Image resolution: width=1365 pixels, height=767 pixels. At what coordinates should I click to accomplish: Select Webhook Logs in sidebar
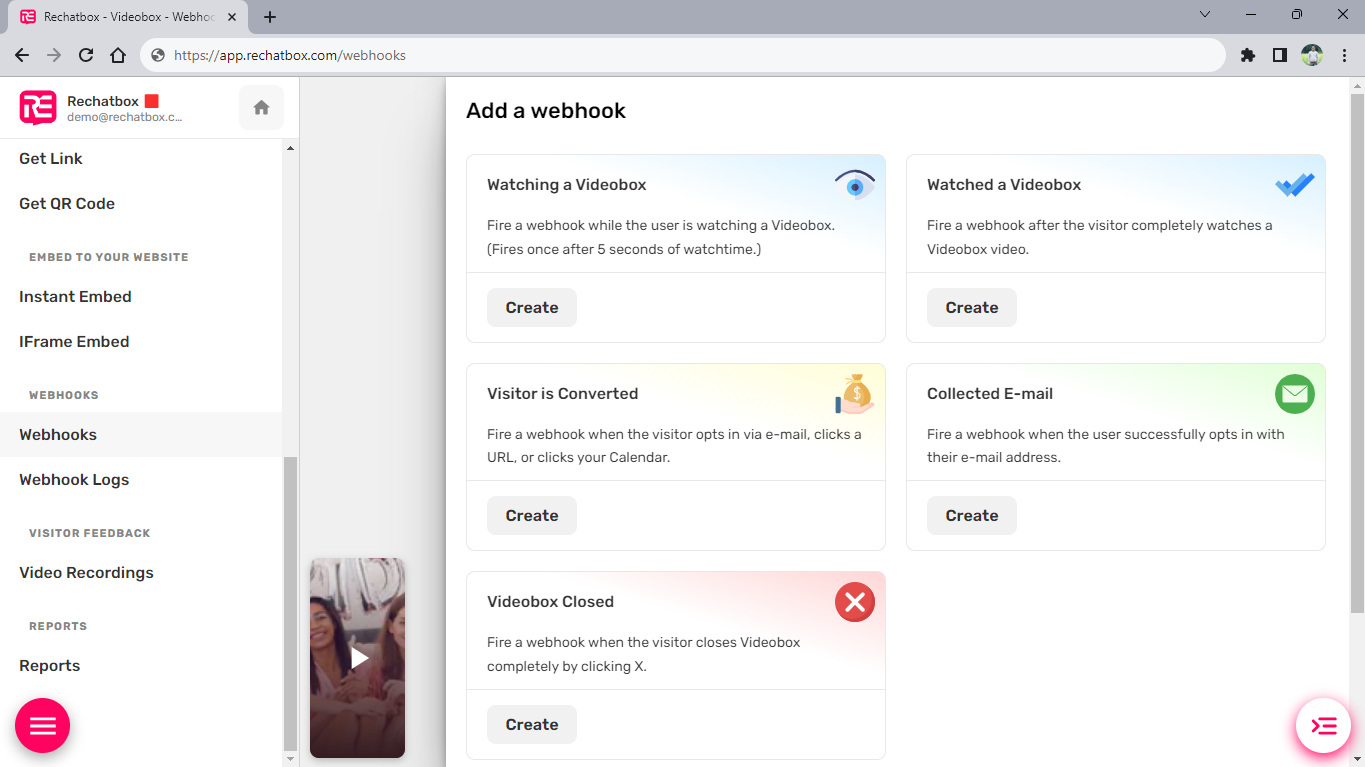pos(74,480)
